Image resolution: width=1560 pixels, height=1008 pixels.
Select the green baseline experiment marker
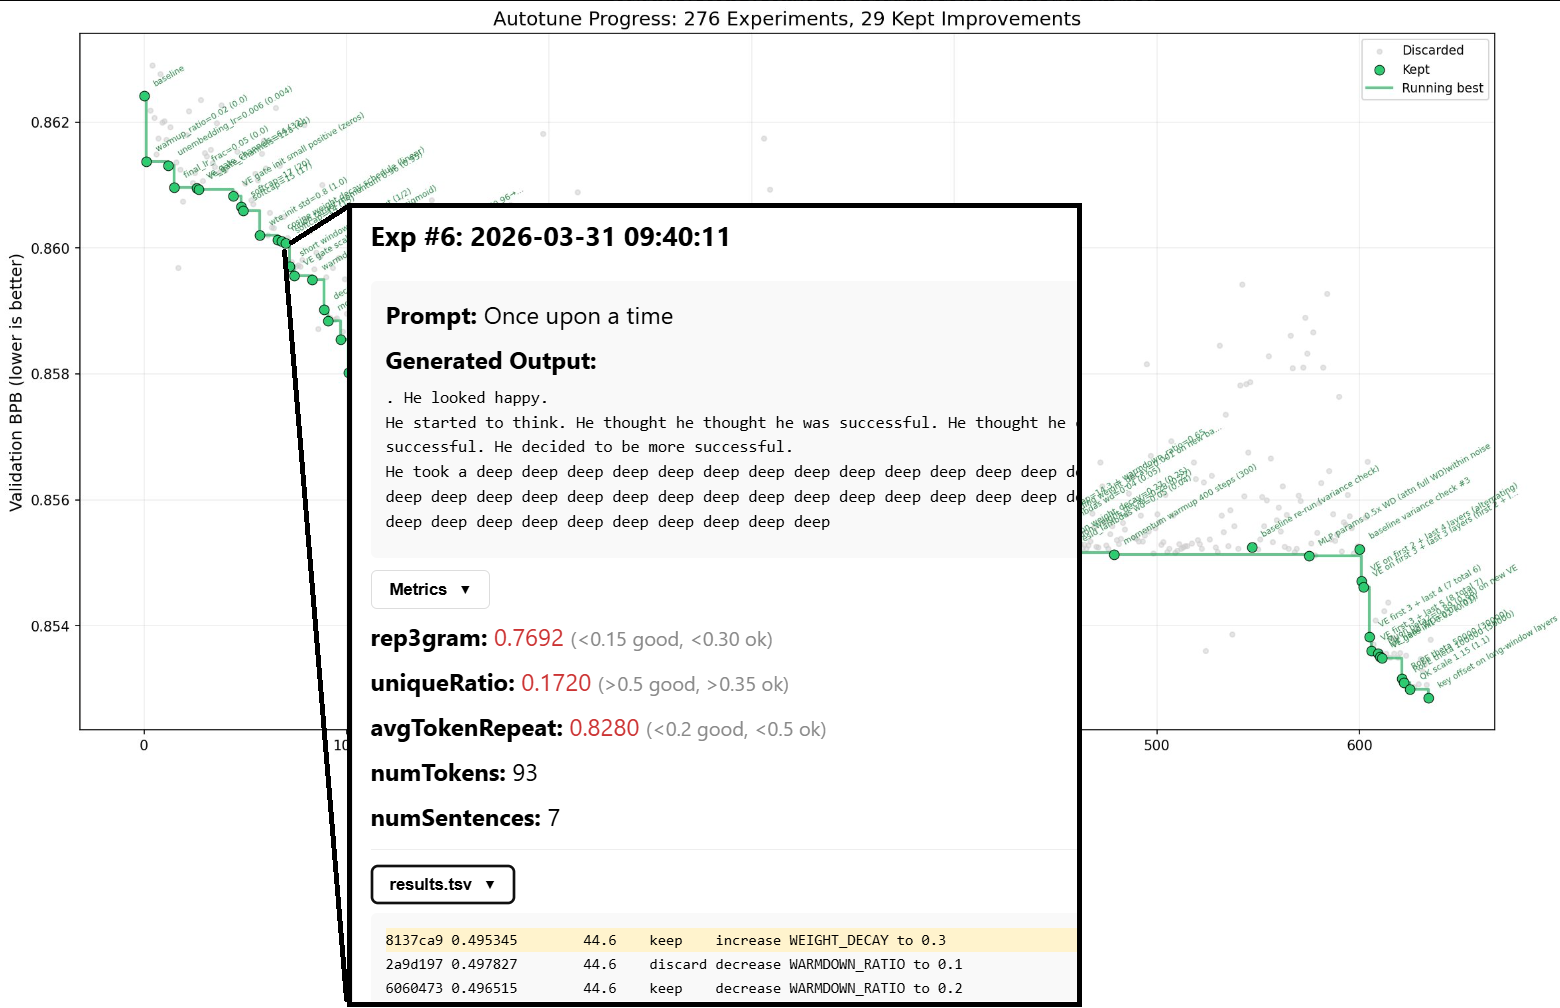pyautogui.click(x=144, y=96)
